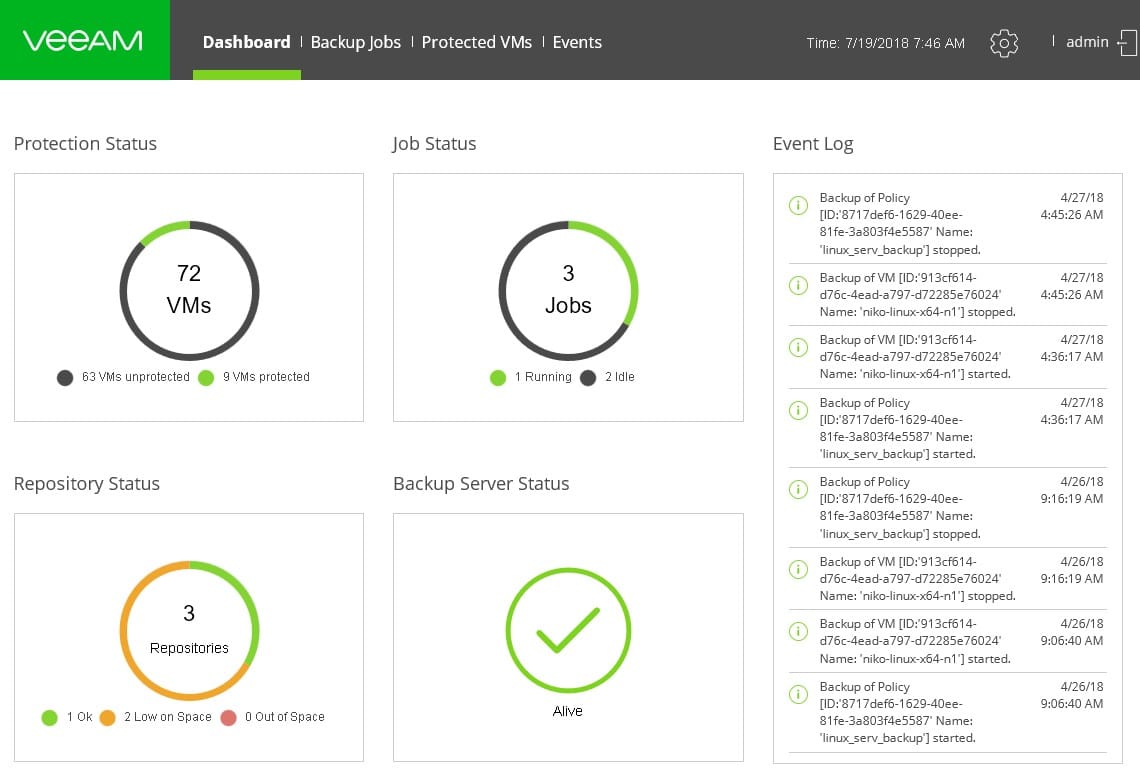The height and width of the screenshot is (769, 1140).
Task: Click the Time 7/19/2018 7:46 AM display
Action: click(886, 43)
